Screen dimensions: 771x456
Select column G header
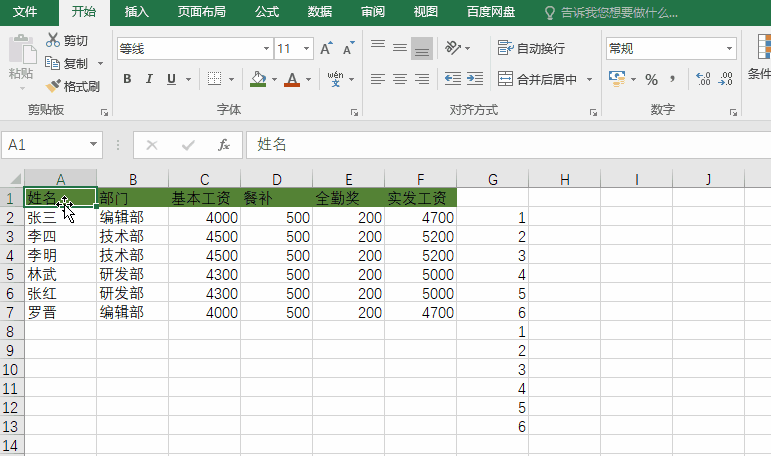[x=493, y=179]
